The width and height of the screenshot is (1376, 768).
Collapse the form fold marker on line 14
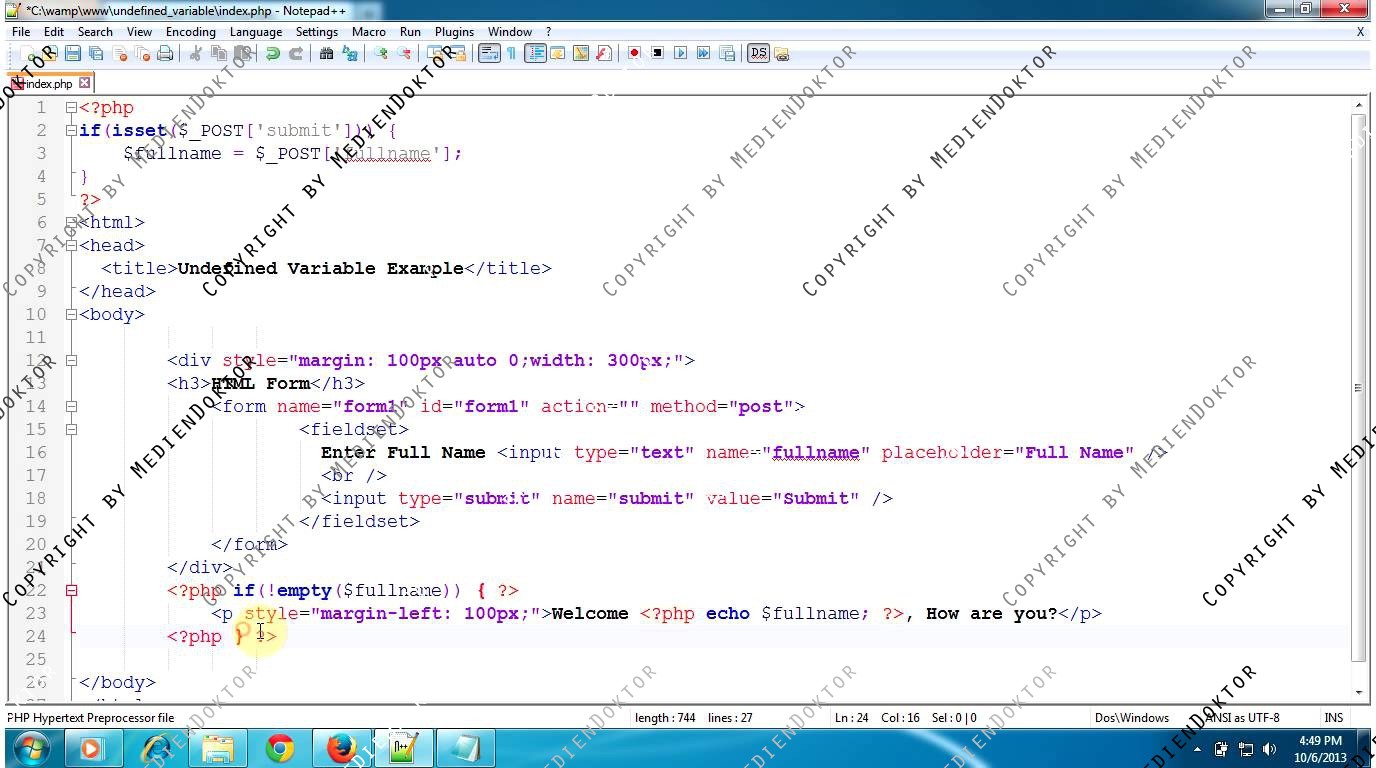(x=71, y=406)
